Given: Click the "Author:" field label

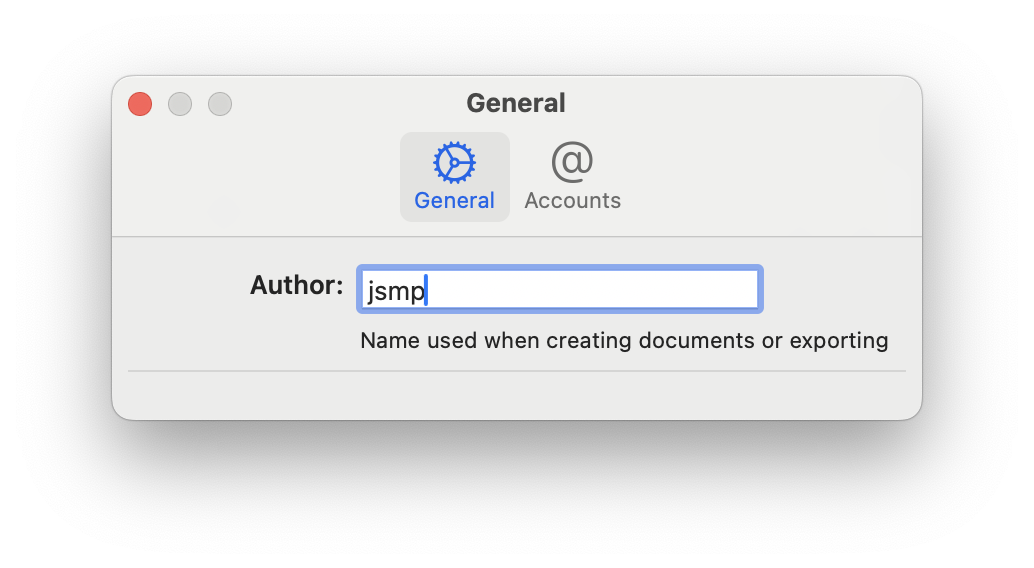Looking at the screenshot, I should [297, 285].
